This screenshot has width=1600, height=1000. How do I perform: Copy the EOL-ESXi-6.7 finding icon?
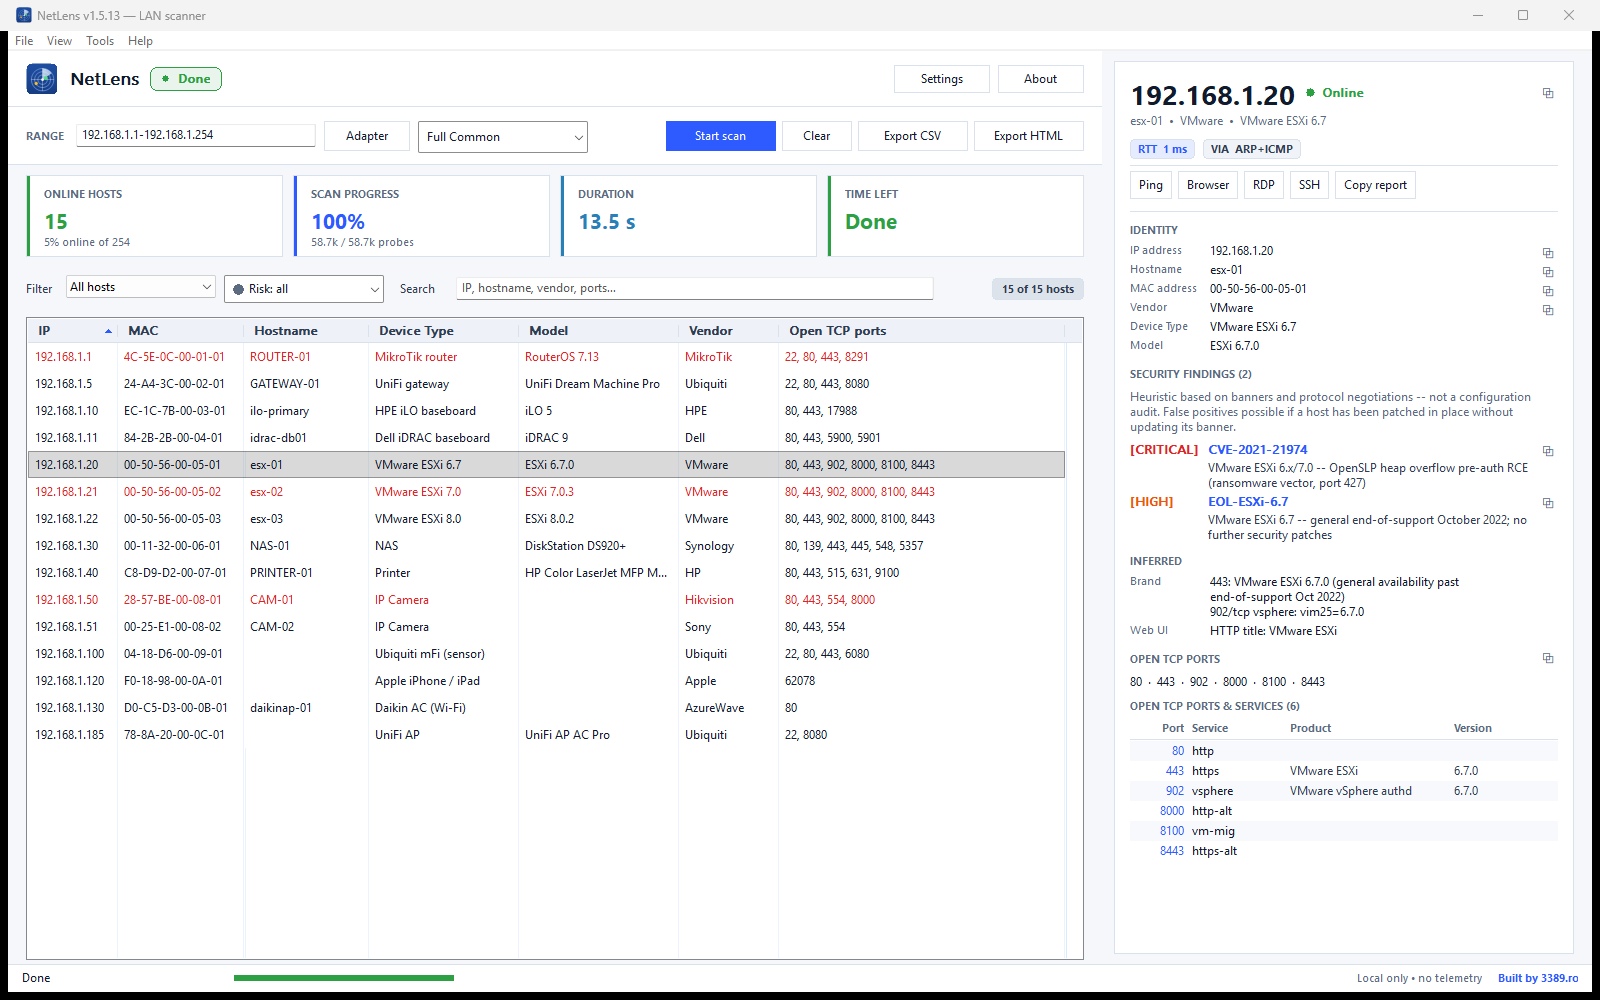tap(1548, 503)
